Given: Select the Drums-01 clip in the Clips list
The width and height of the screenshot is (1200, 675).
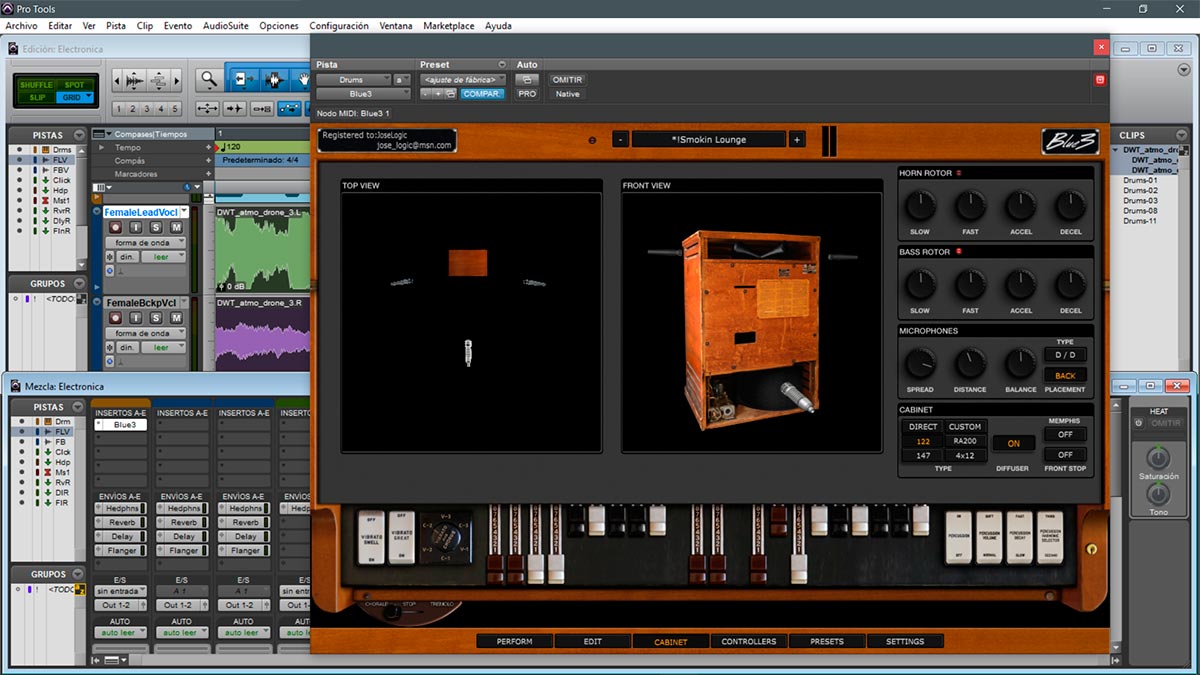Looking at the screenshot, I should [1140, 181].
